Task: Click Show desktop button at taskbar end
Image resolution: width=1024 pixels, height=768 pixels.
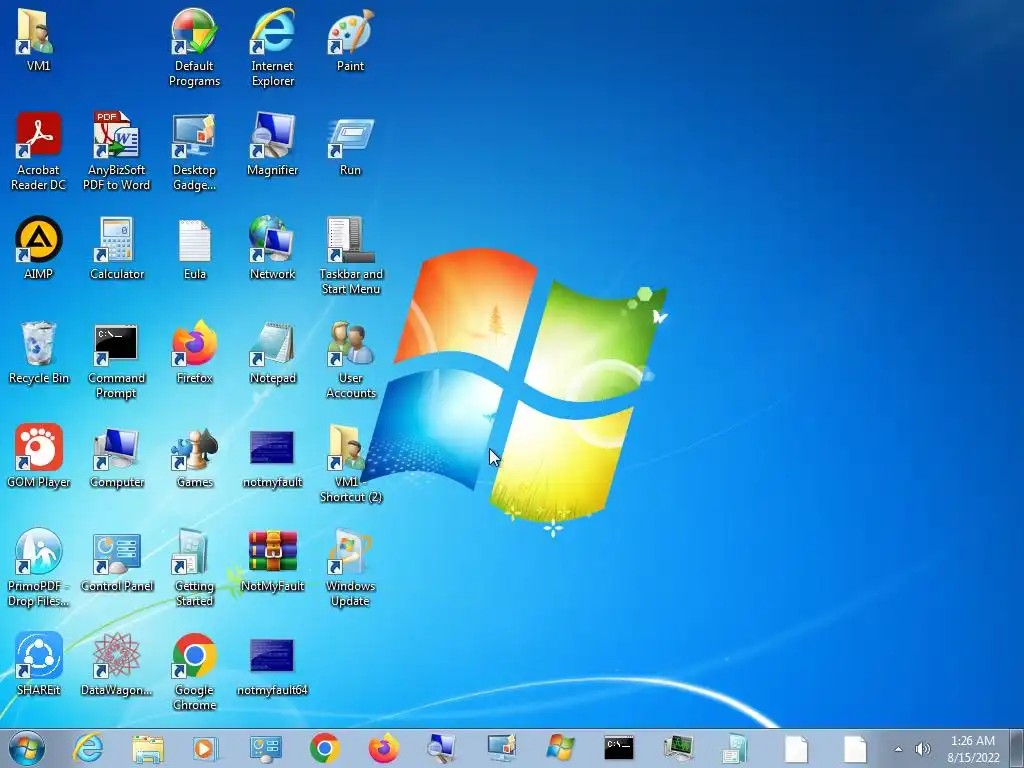Action: (x=1017, y=748)
